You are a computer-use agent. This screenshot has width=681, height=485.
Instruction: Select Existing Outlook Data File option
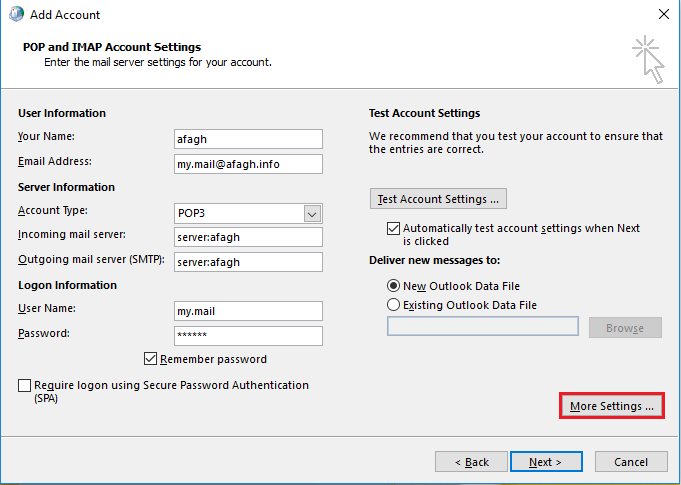point(393,305)
